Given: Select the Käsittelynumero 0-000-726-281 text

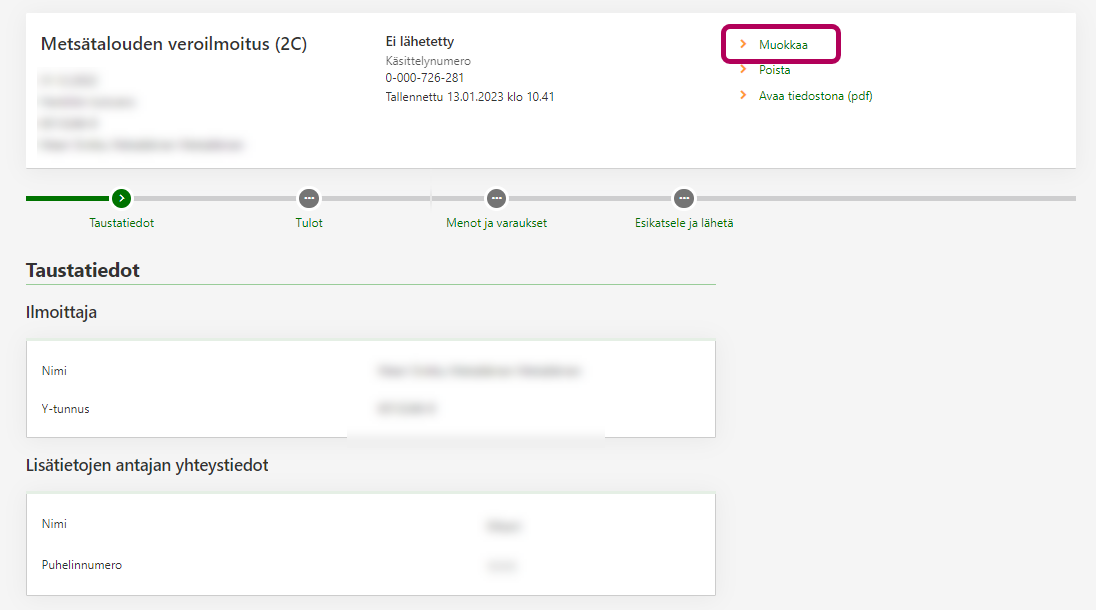Looking at the screenshot, I should [424, 78].
